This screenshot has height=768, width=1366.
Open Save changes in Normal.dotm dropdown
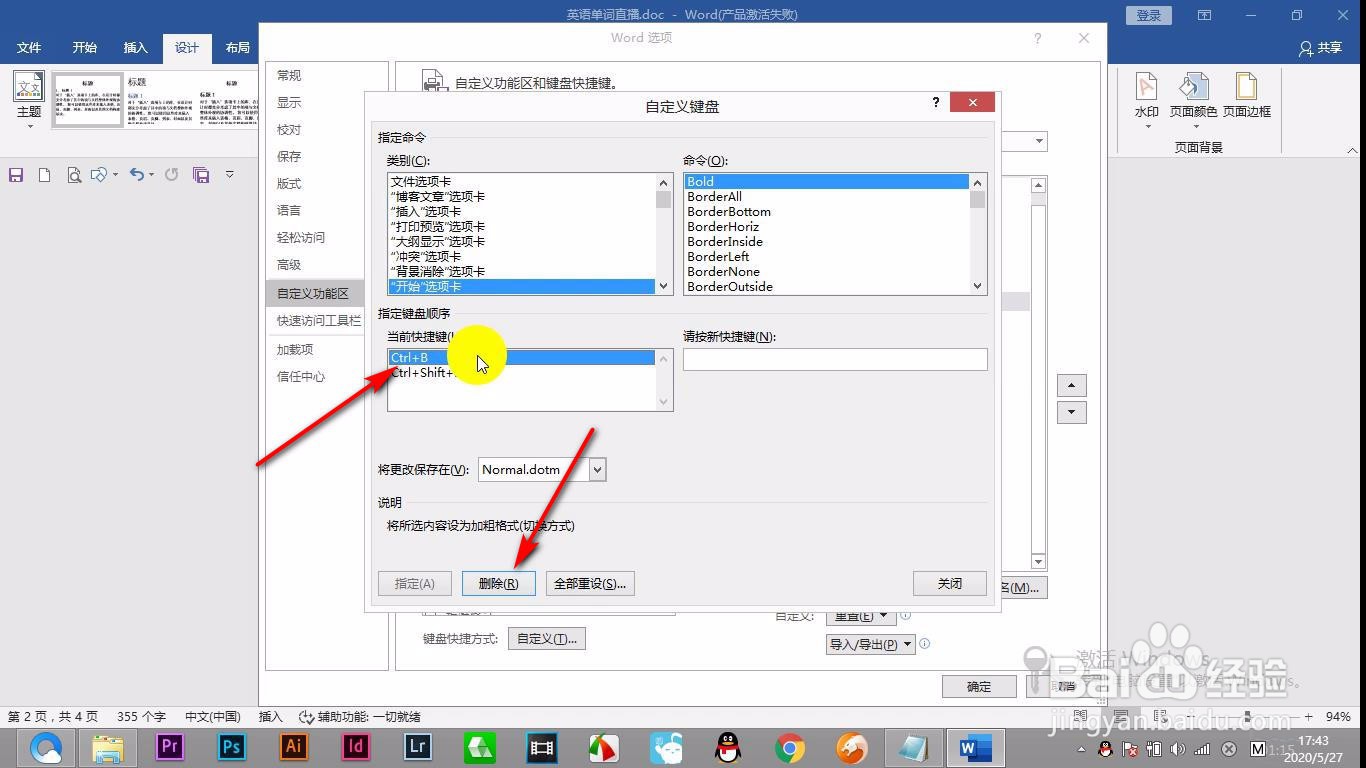pyautogui.click(x=597, y=469)
